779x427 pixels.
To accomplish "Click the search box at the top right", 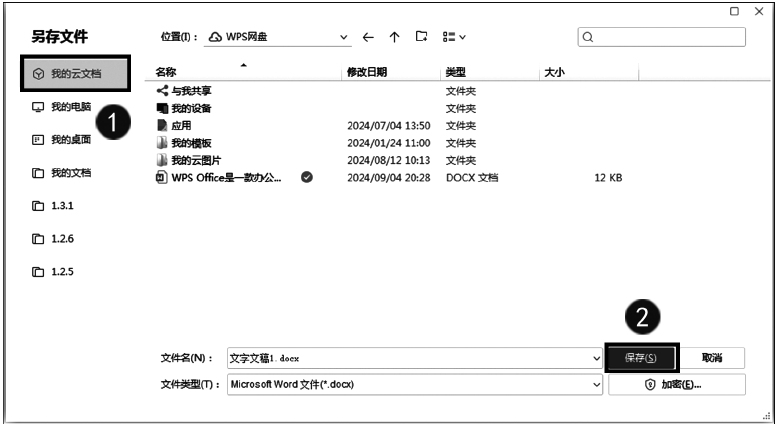I will pos(662,38).
